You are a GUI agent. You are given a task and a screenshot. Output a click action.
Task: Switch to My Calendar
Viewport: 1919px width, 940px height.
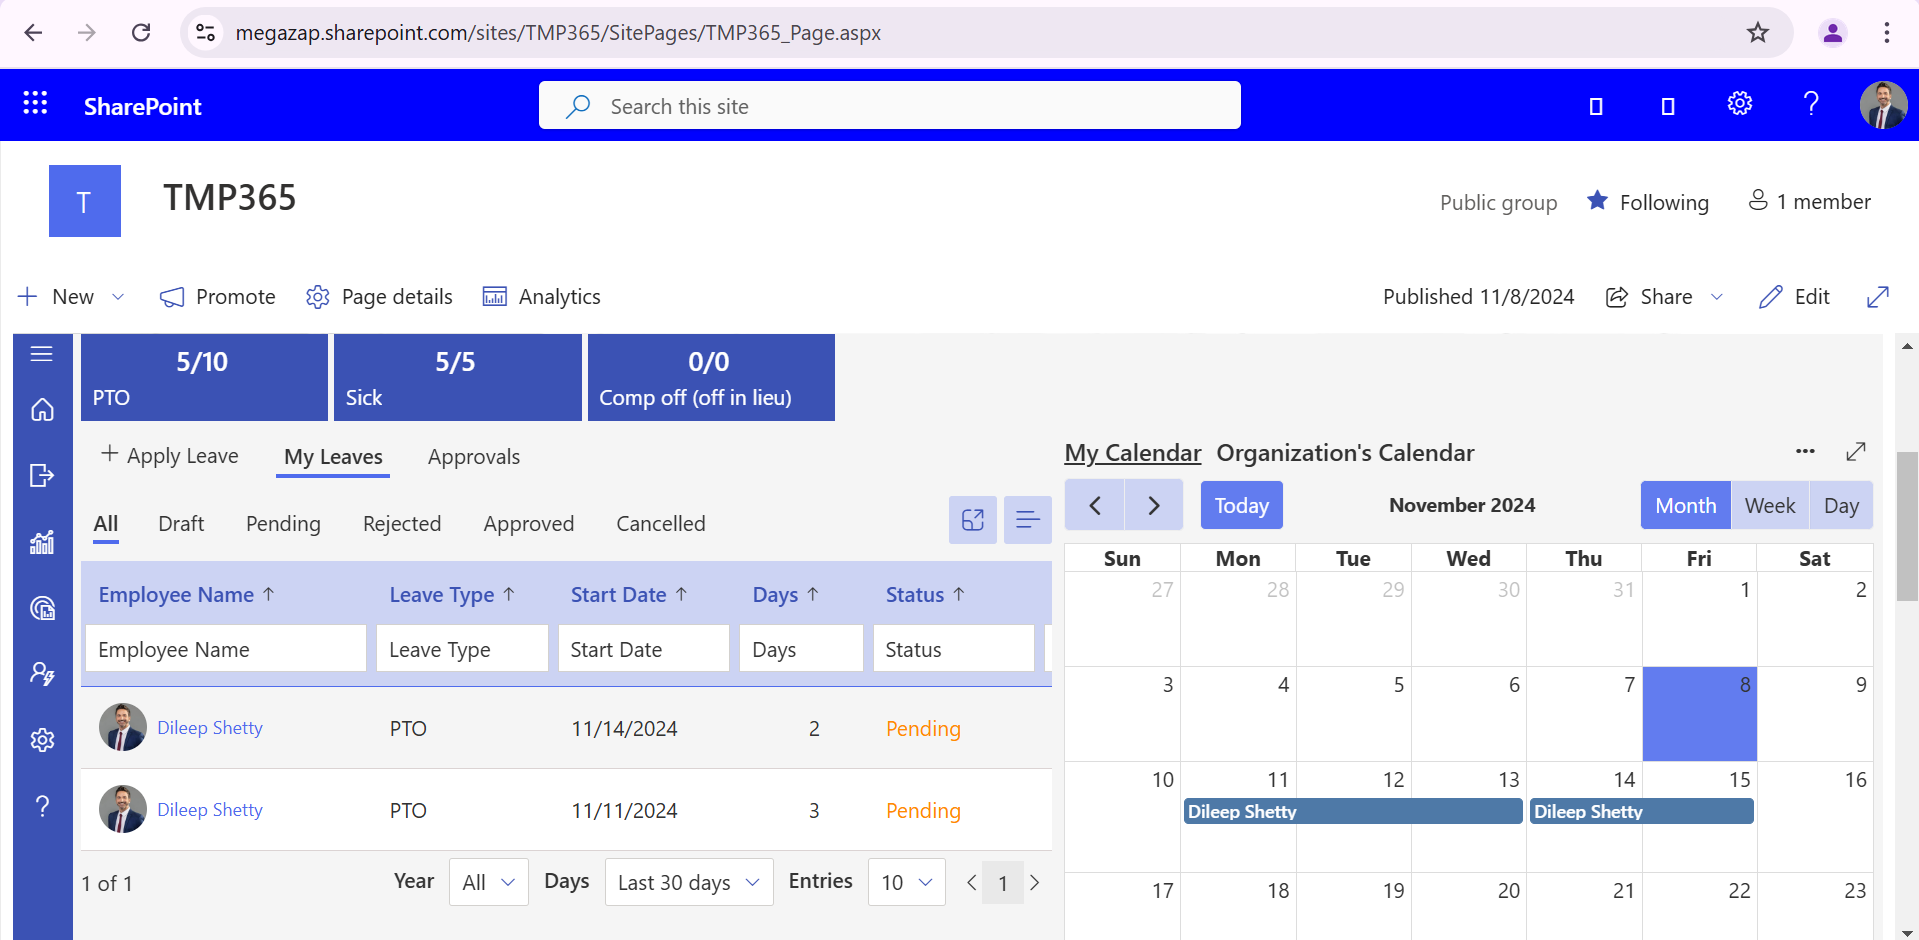pyautogui.click(x=1132, y=453)
